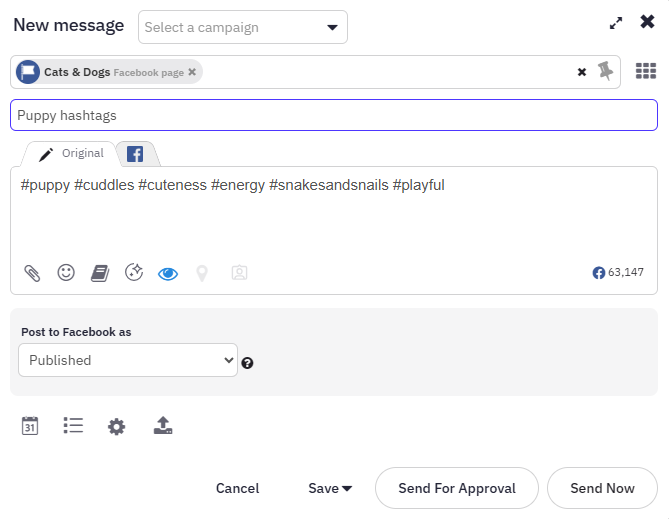Click the AI assist sparkle icon
Screen dimensions: 669x519
click(134, 272)
